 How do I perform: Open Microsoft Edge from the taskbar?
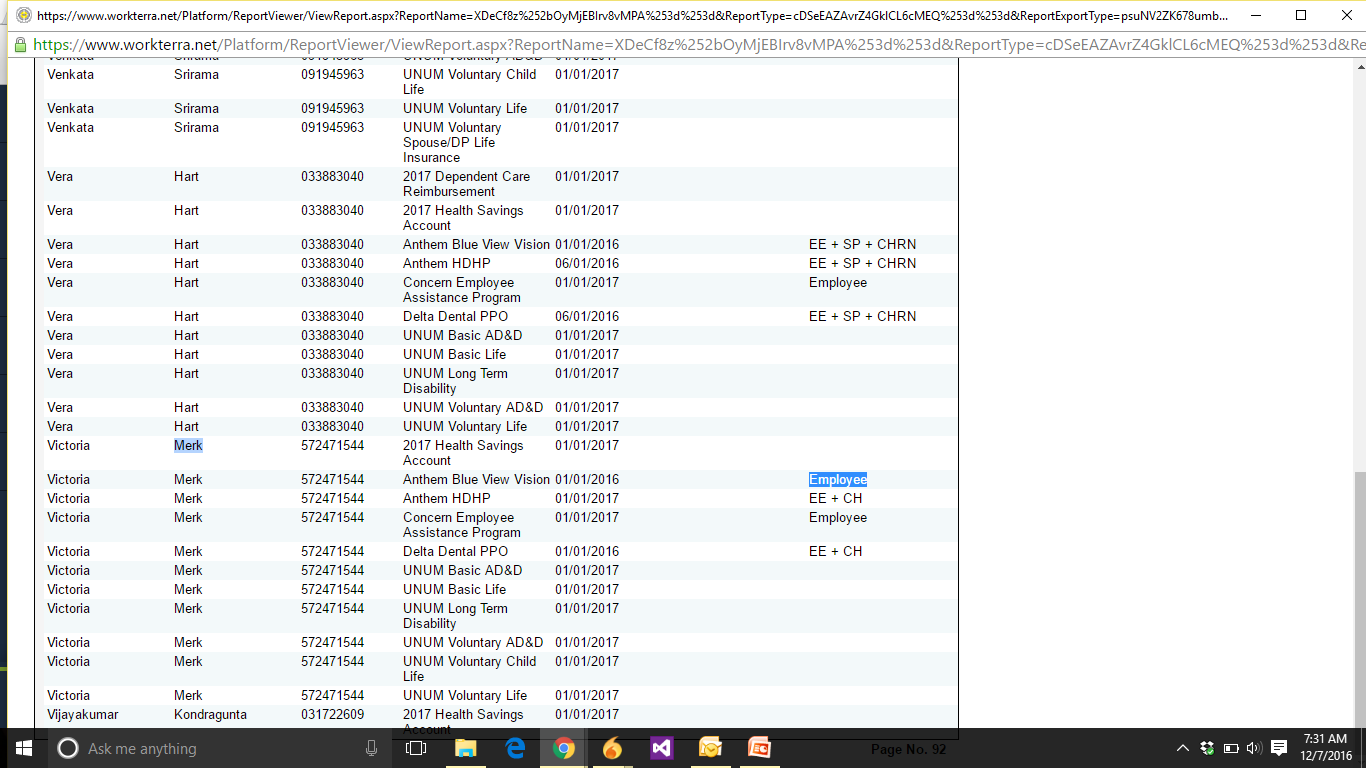click(x=515, y=748)
